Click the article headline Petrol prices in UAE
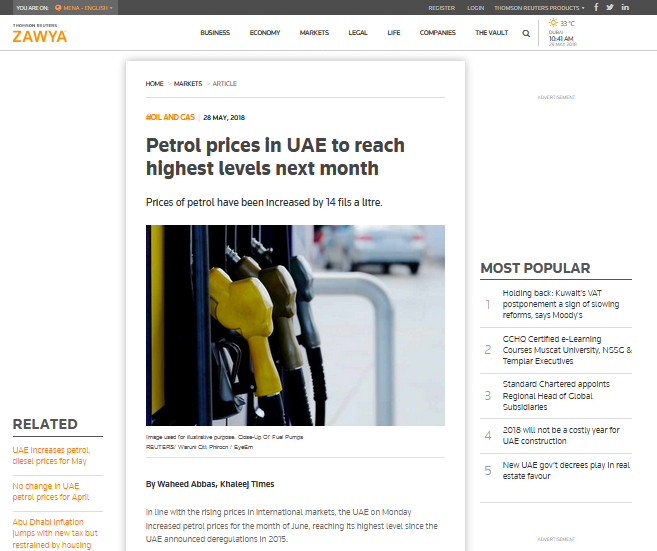657x551 pixels. (275, 157)
